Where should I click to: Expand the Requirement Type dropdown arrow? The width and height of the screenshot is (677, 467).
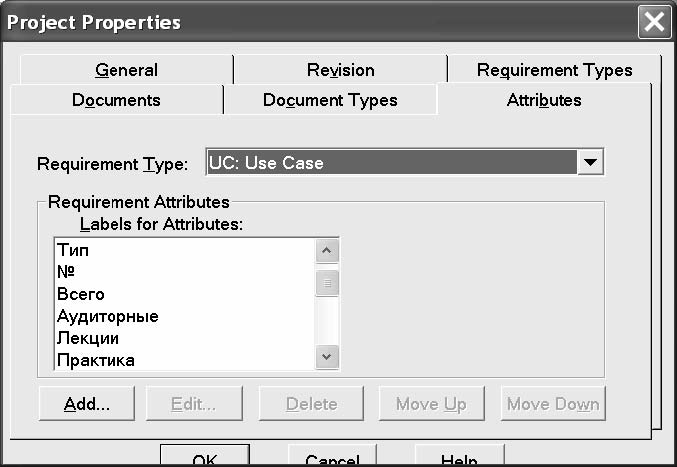[590, 162]
